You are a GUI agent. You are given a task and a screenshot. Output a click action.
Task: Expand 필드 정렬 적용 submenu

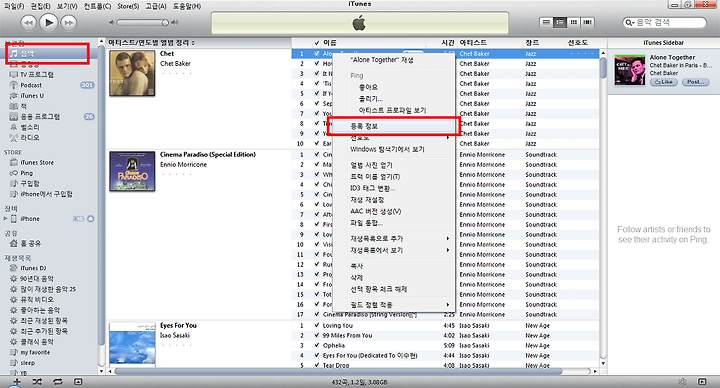pyautogui.click(x=394, y=305)
